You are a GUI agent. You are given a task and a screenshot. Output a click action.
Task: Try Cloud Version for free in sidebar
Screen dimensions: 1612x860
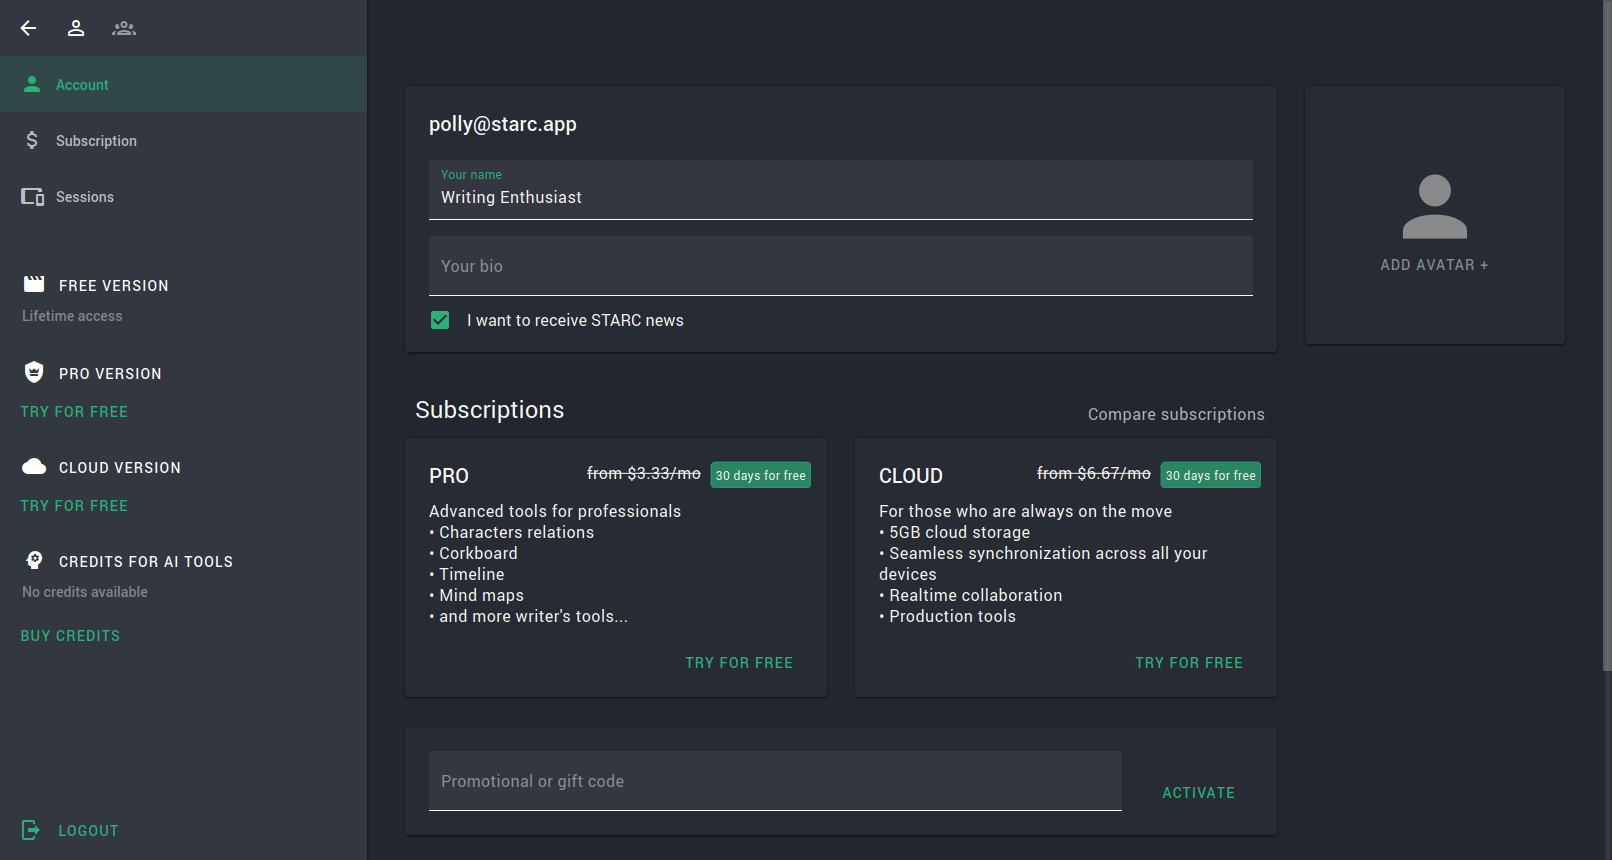[x=74, y=506]
